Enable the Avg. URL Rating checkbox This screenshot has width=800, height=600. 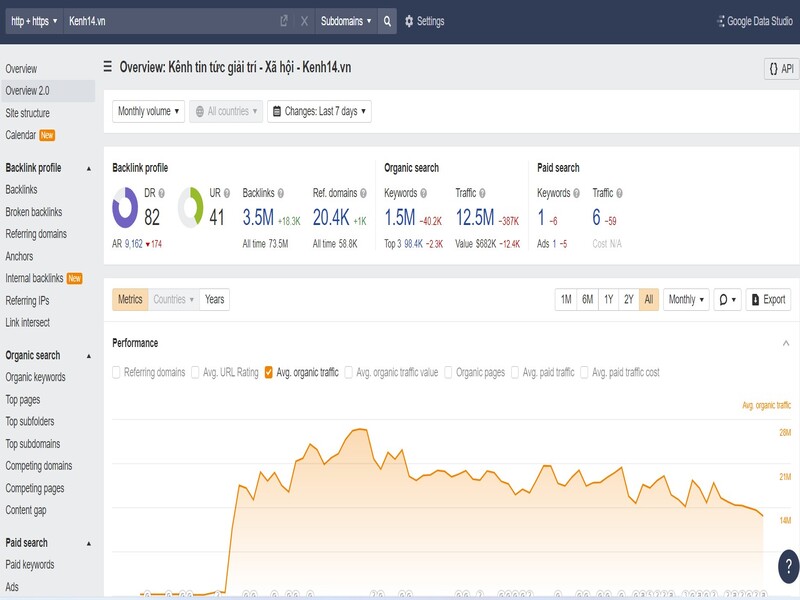tap(195, 372)
